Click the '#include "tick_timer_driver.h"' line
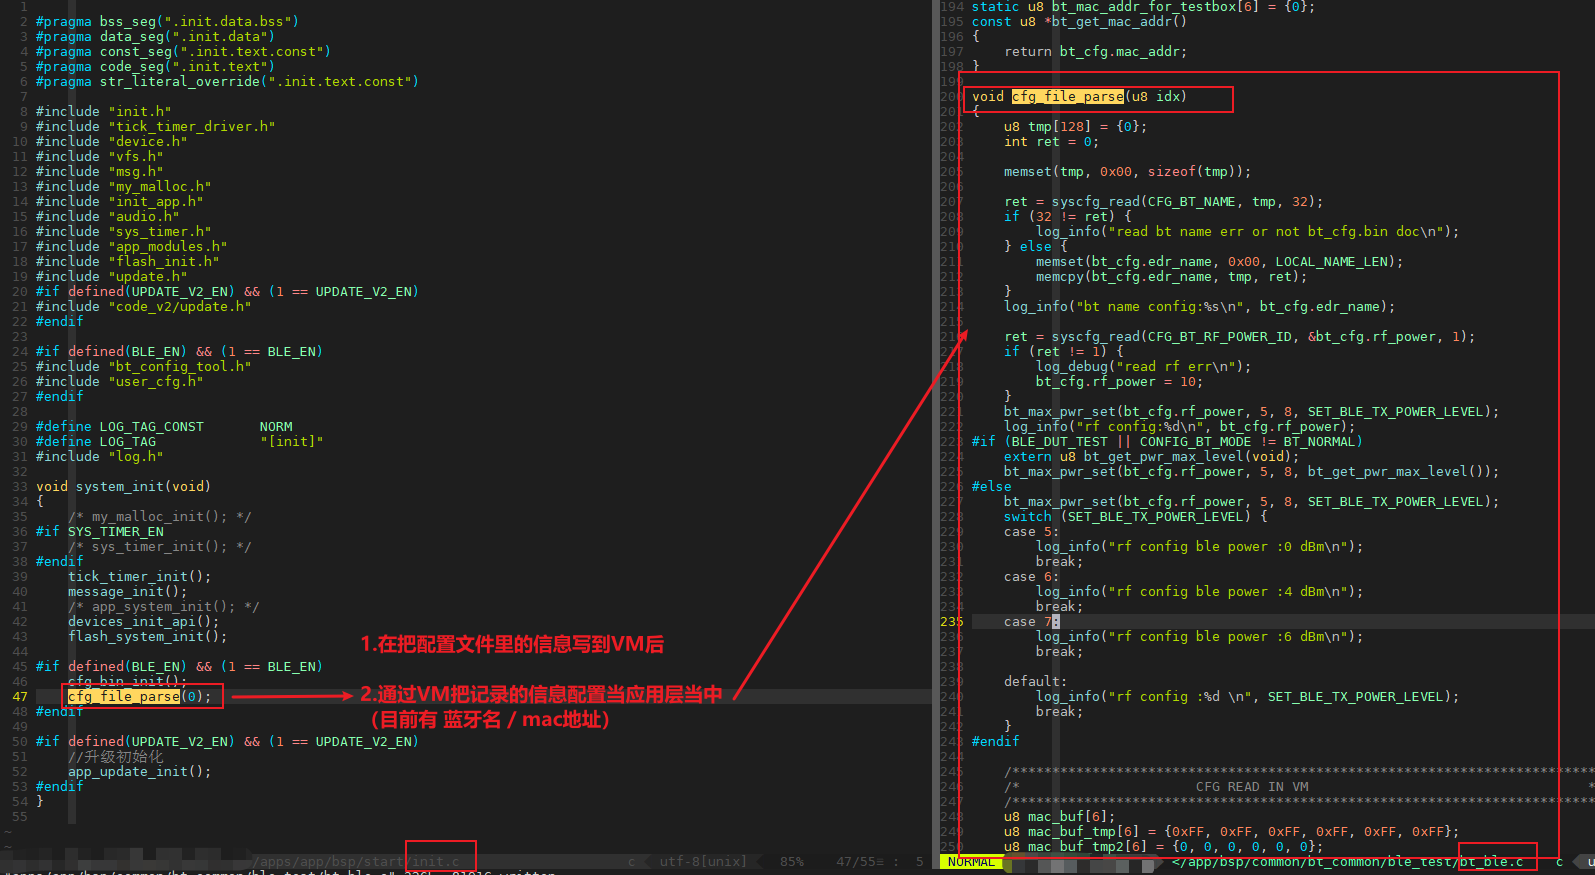 pyautogui.click(x=155, y=126)
